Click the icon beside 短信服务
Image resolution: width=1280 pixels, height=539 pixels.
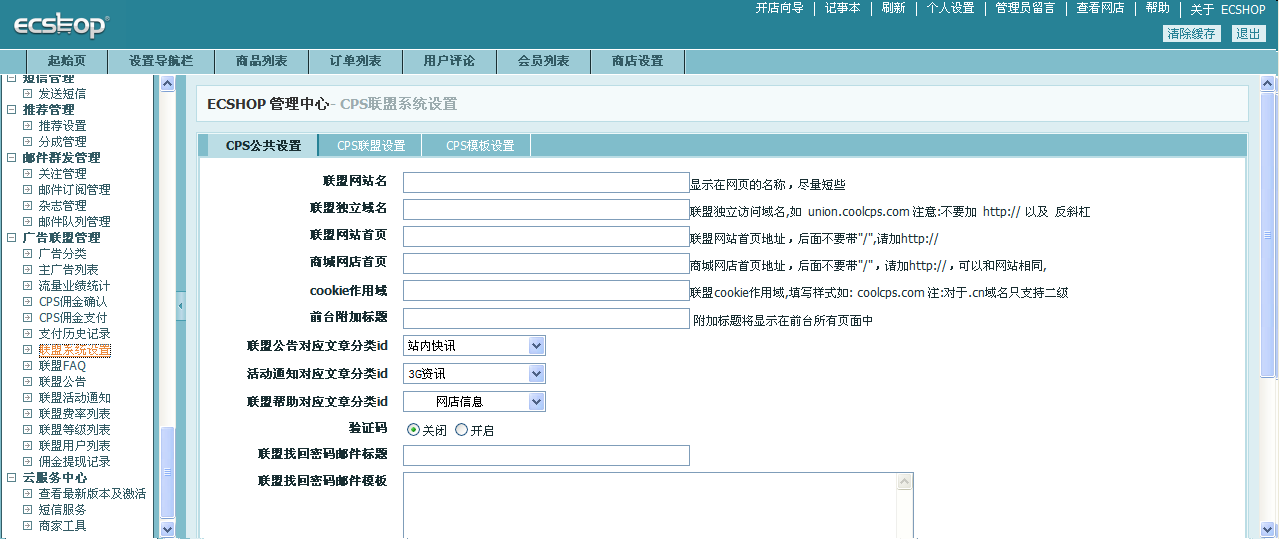[28, 510]
